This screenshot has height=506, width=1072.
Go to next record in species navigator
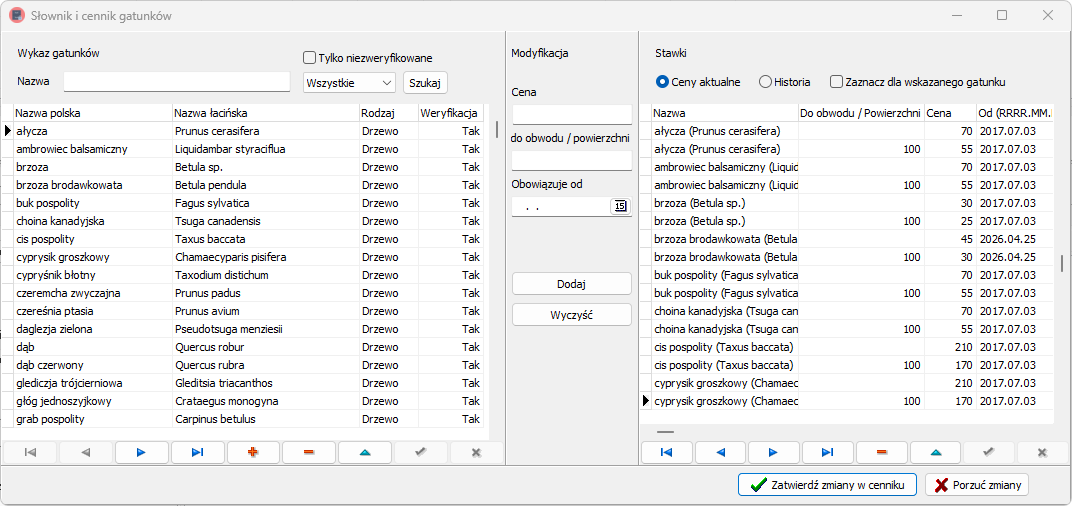[142, 452]
